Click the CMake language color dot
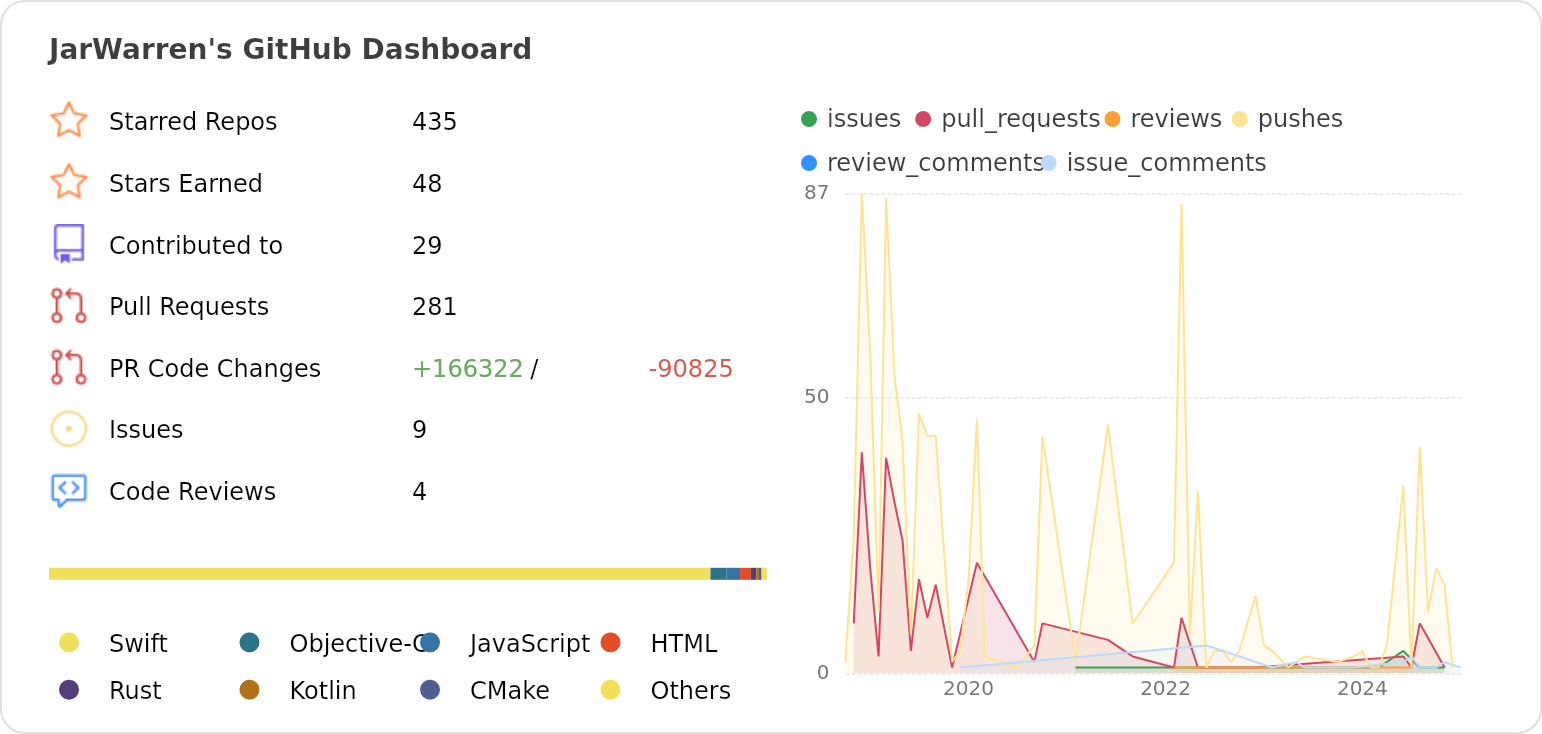Screen dimensions: 1542x734 430,689
